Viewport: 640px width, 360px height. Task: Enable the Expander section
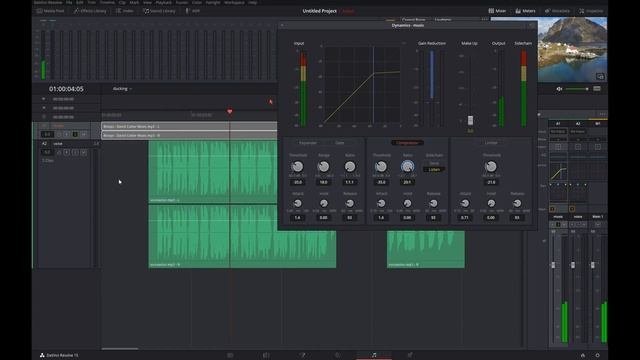click(x=308, y=143)
